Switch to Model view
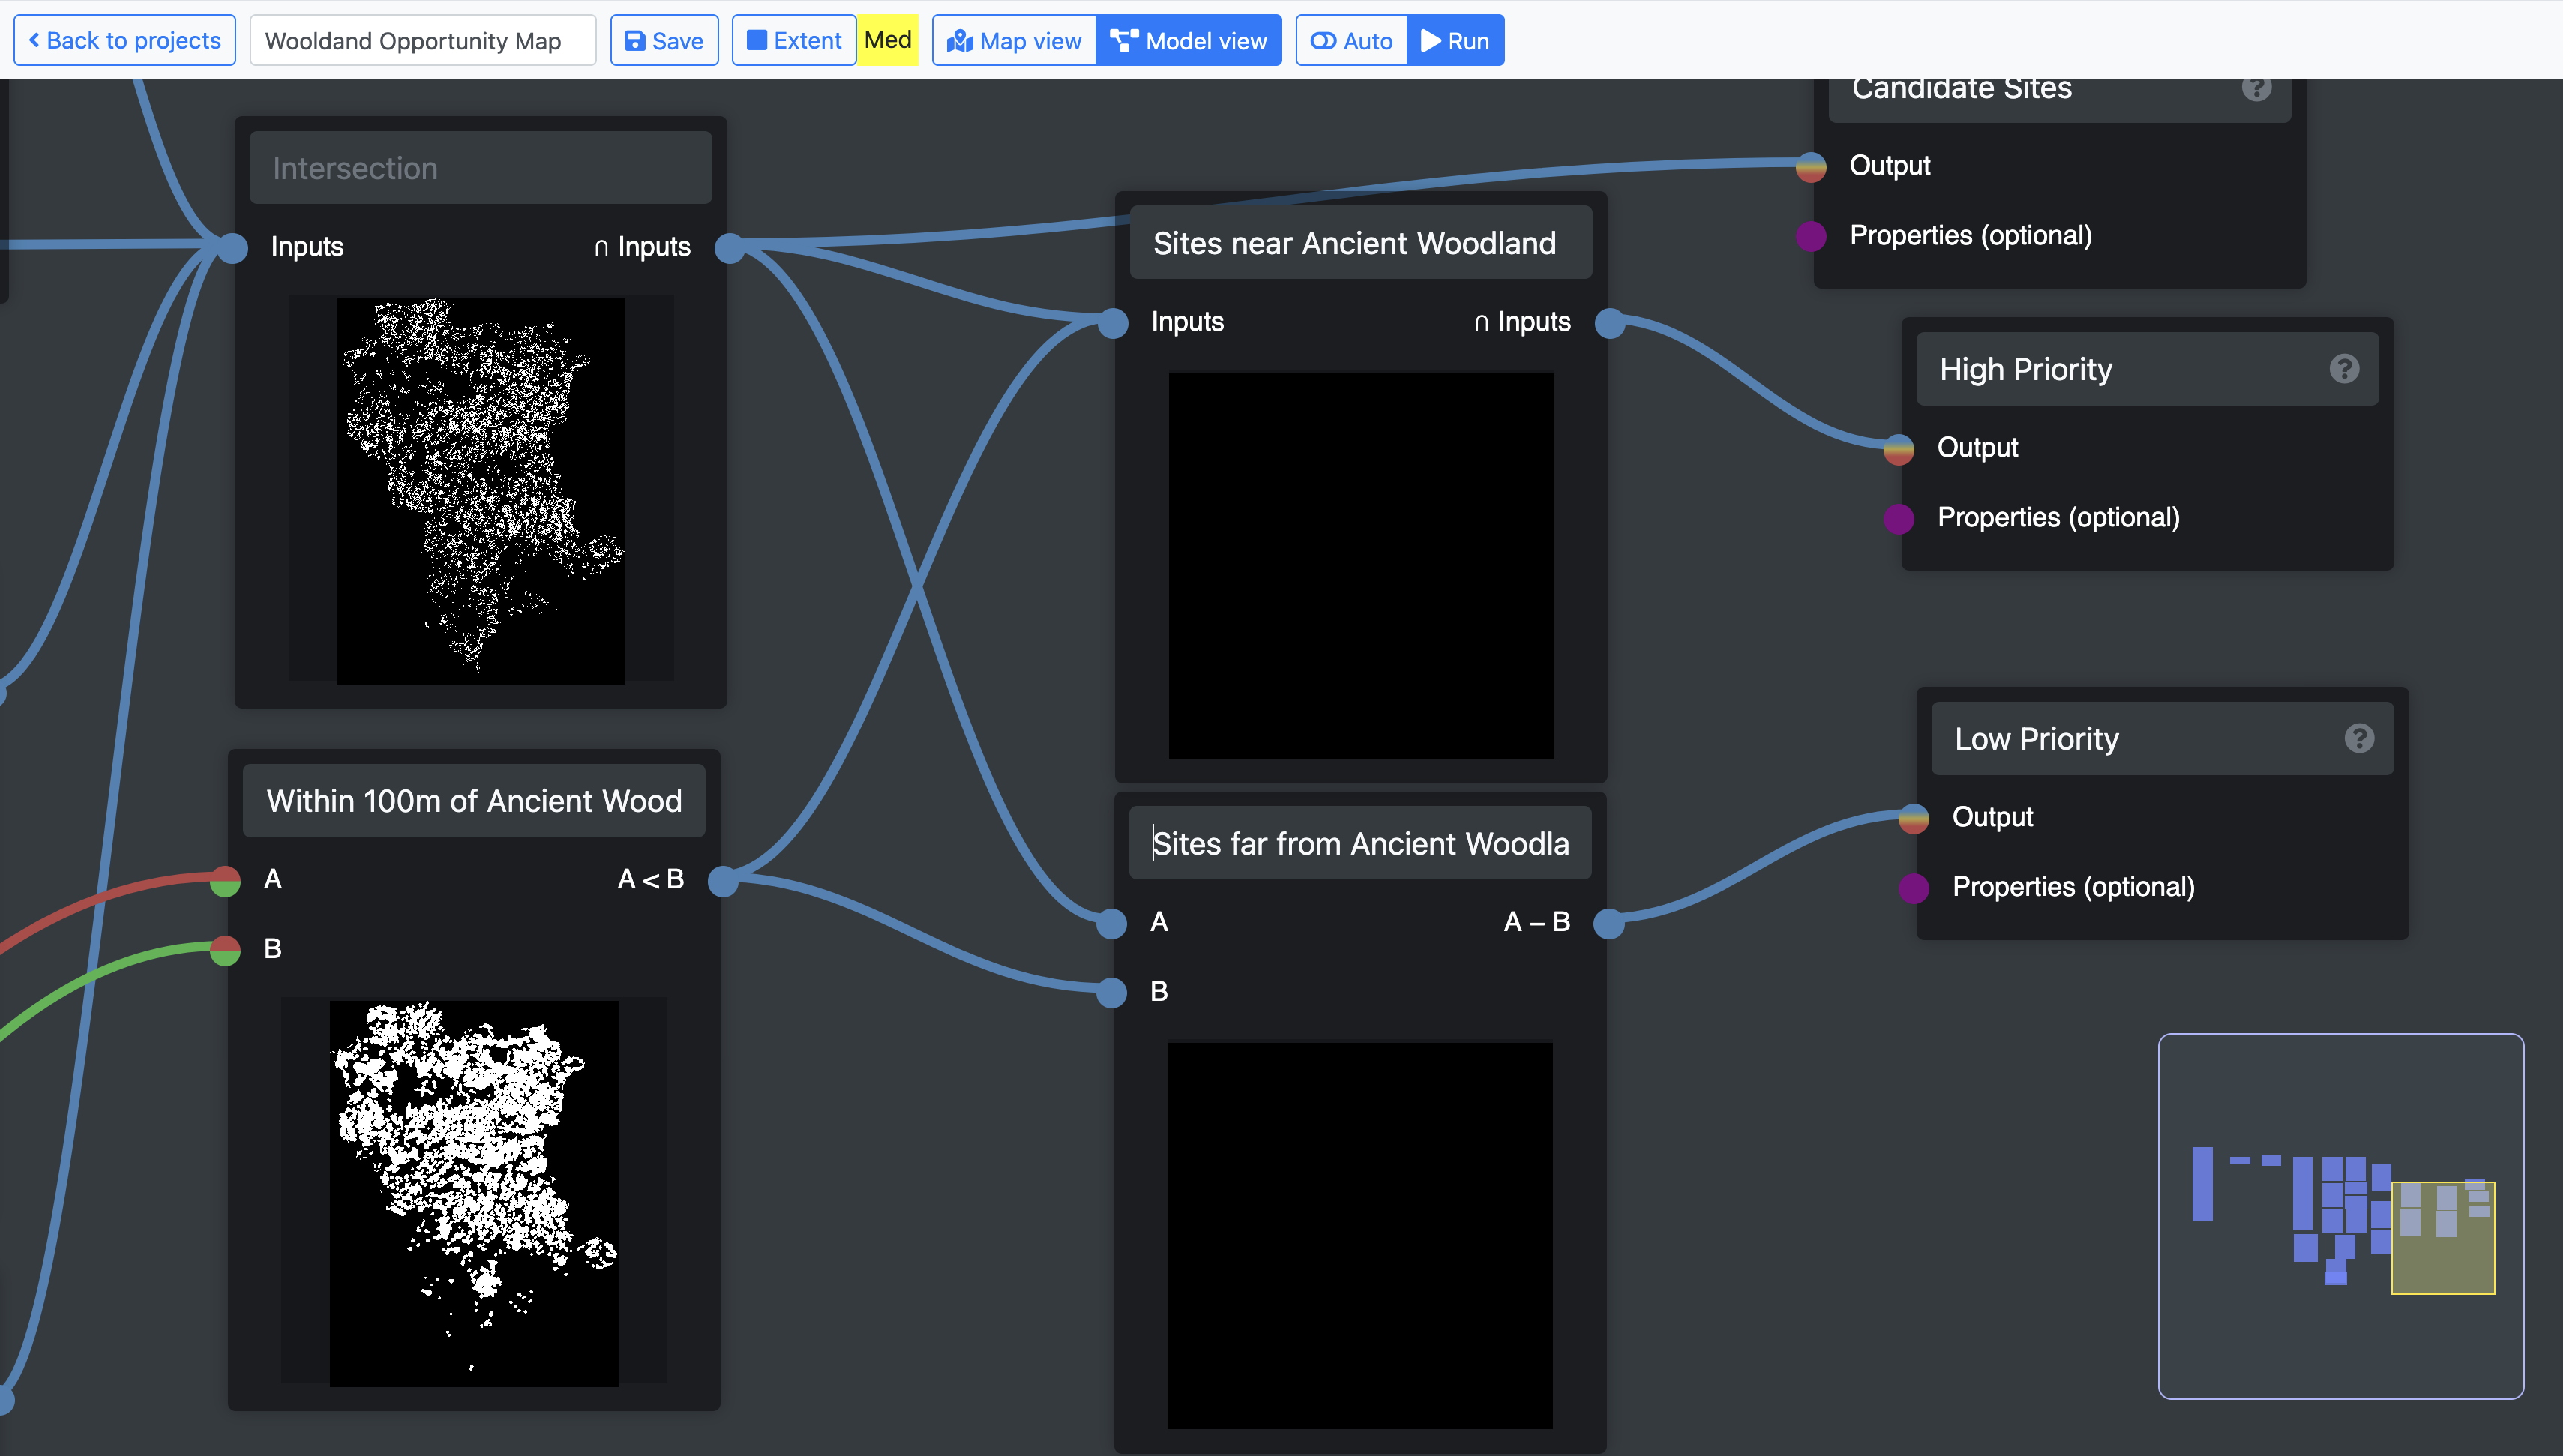The width and height of the screenshot is (2563, 1456). coord(1188,41)
